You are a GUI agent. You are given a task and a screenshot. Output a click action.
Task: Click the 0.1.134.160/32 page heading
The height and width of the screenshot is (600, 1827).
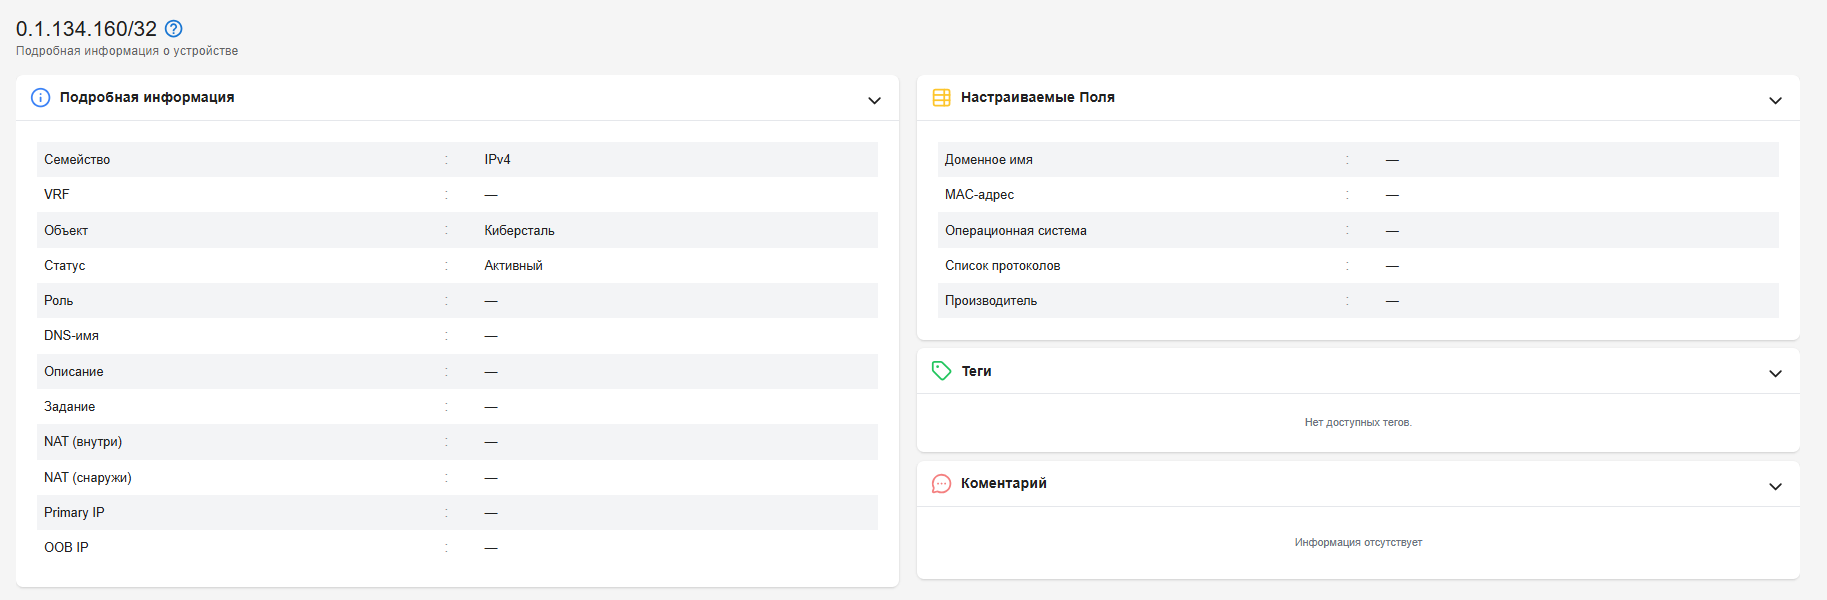[86, 29]
